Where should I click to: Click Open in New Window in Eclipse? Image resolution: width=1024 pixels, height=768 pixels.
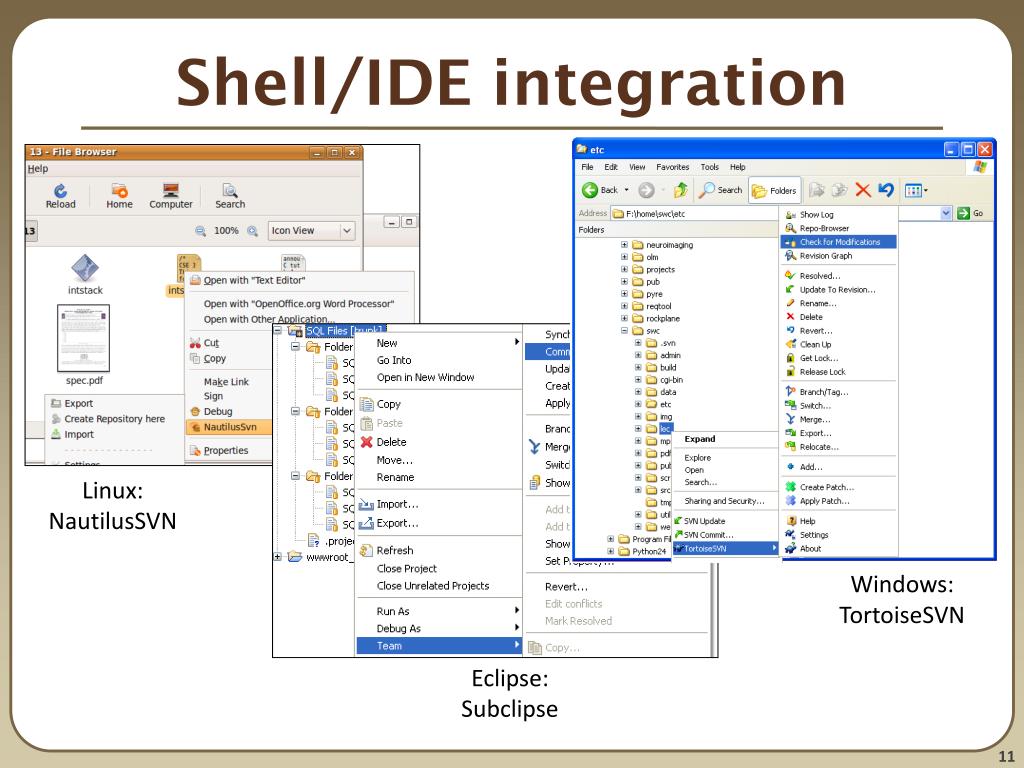tap(425, 377)
